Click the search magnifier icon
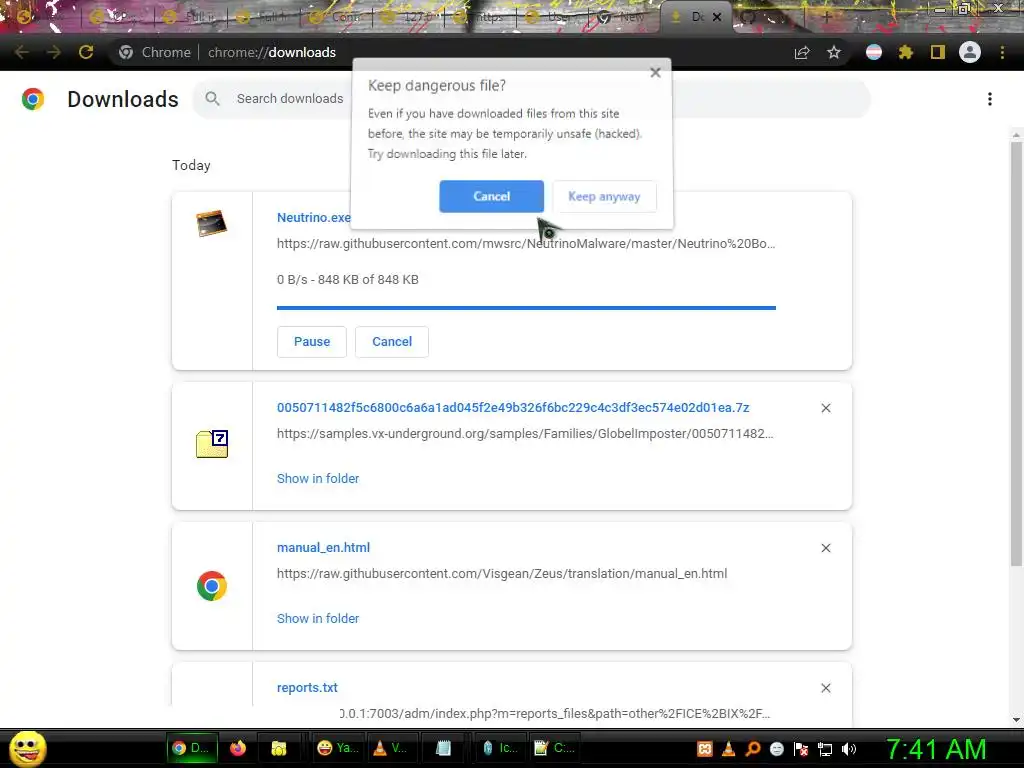Screen dimensions: 1024x768 click(212, 99)
